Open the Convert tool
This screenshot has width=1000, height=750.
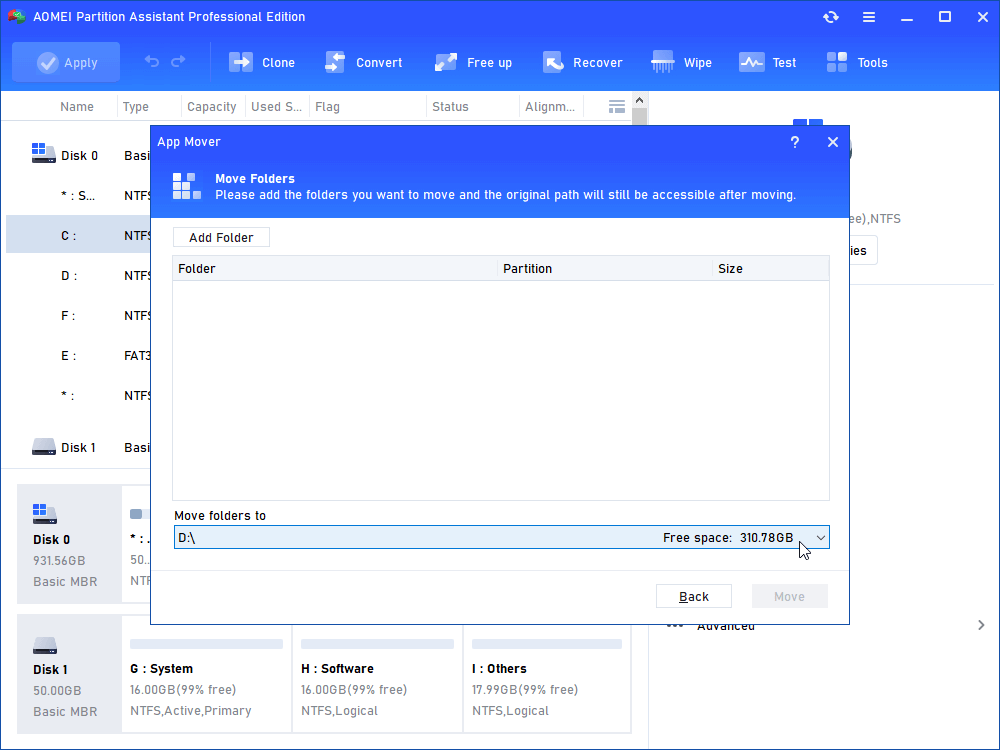click(363, 62)
